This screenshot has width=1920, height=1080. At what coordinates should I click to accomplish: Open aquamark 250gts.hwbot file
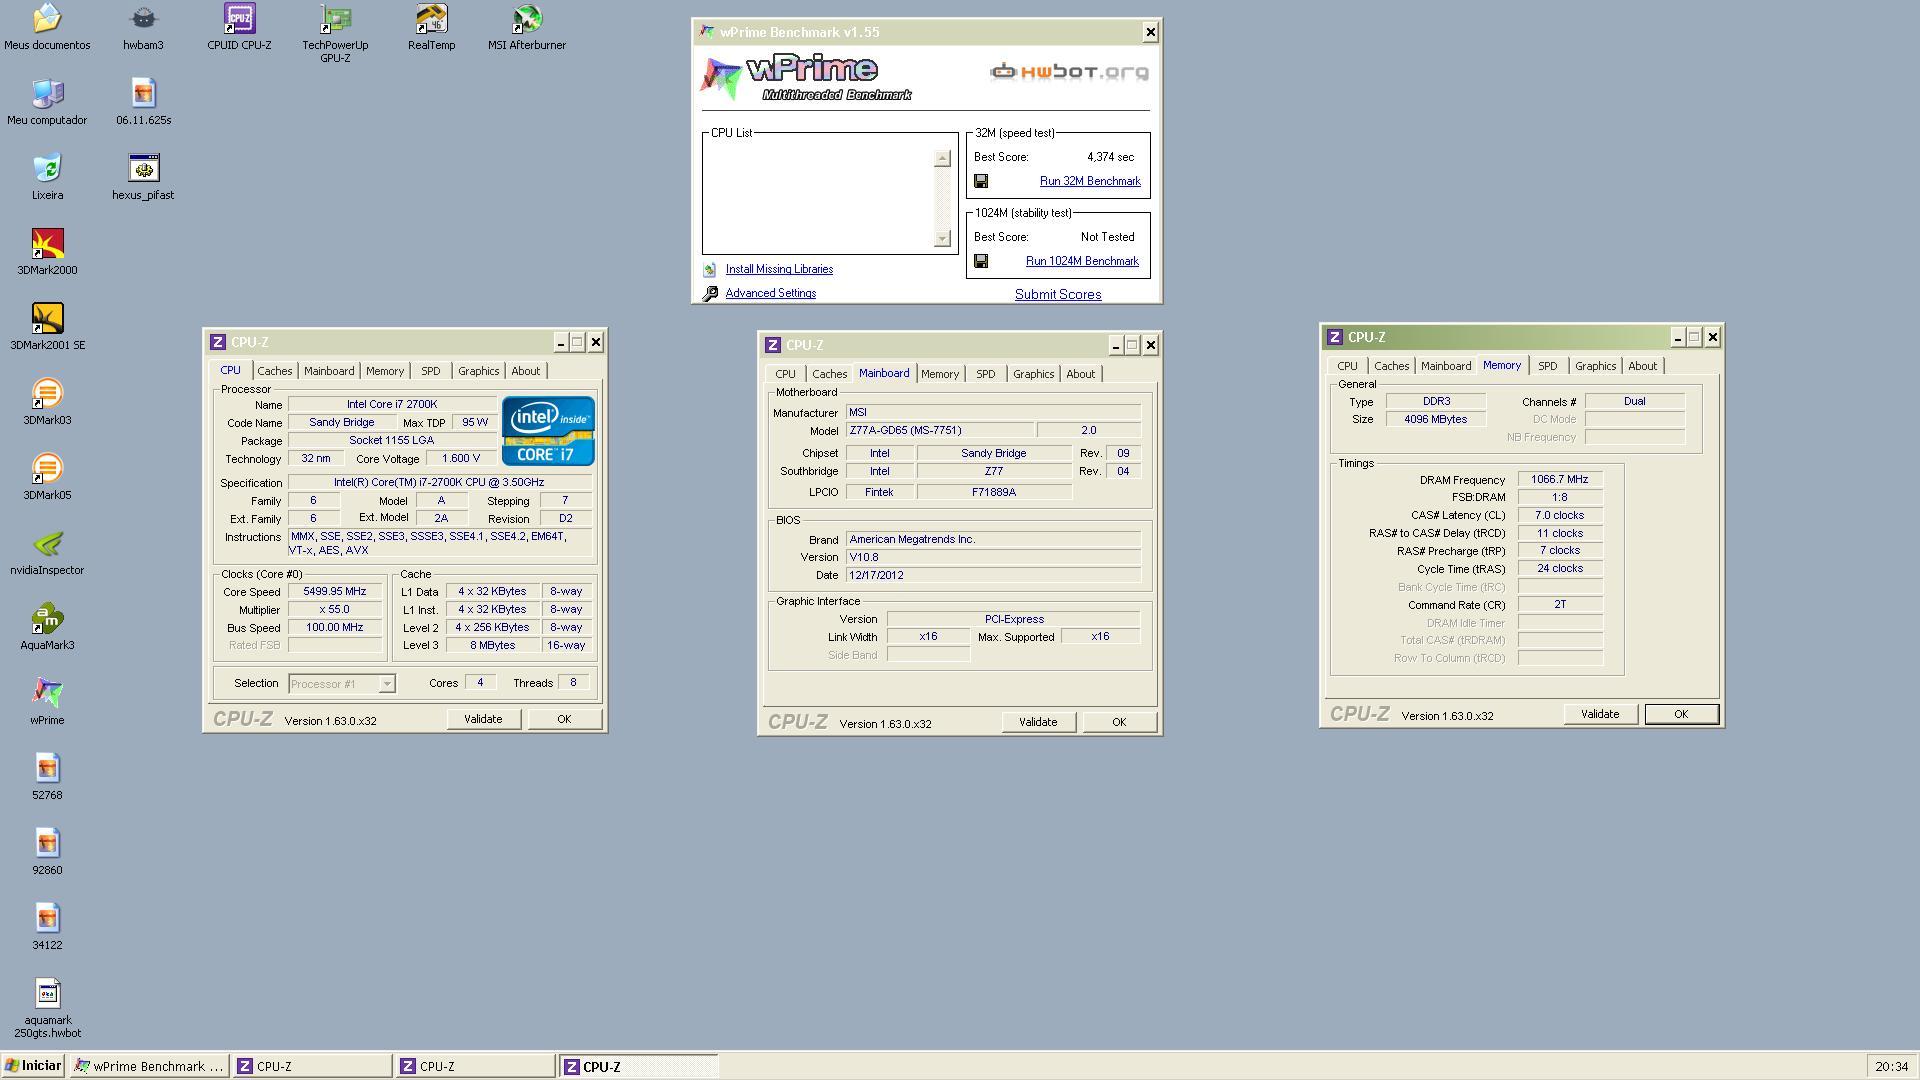pos(47,1009)
